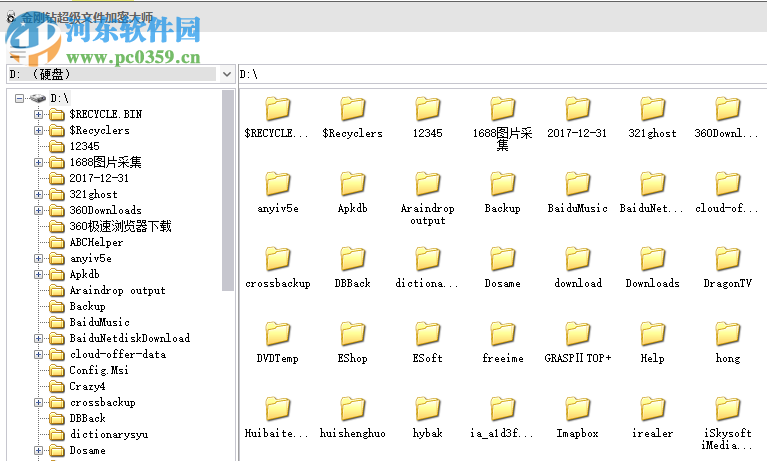
Task: Select Araindrop output in the folder tree
Action: 117,290
